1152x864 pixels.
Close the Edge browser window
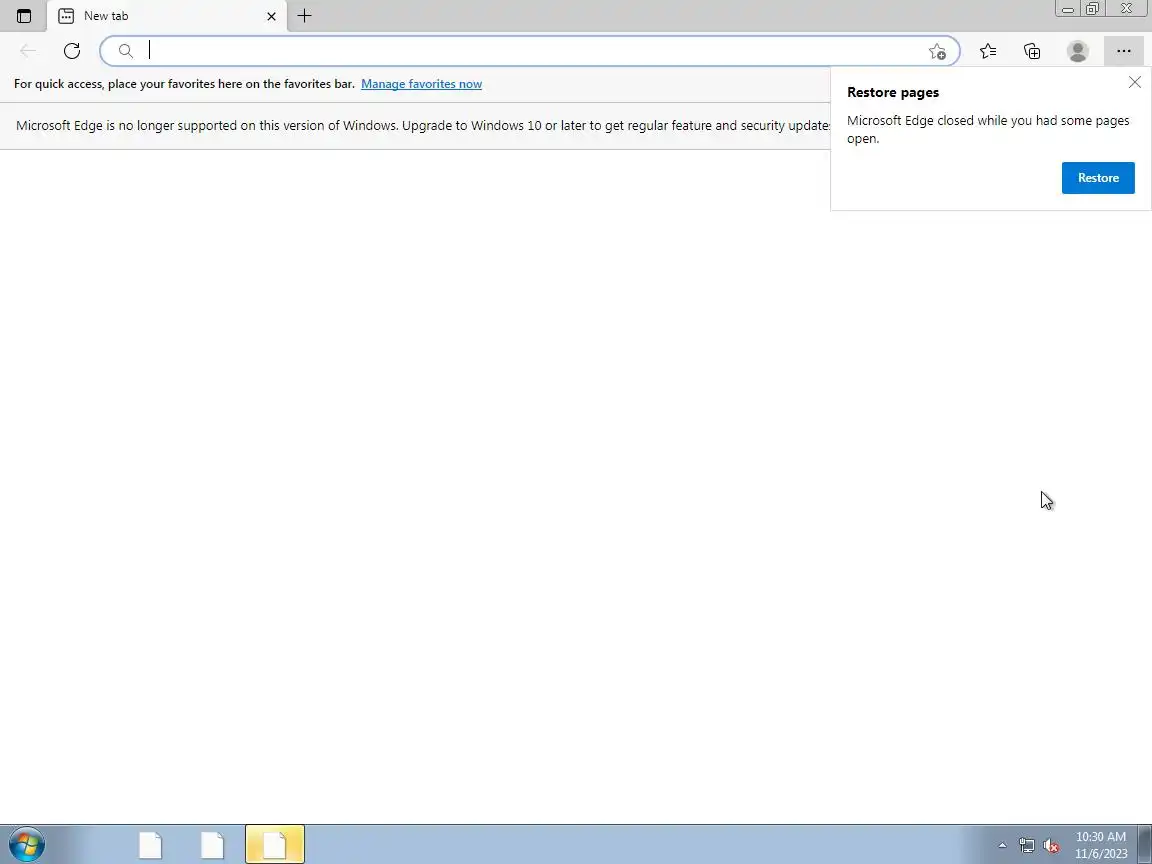click(x=1126, y=9)
